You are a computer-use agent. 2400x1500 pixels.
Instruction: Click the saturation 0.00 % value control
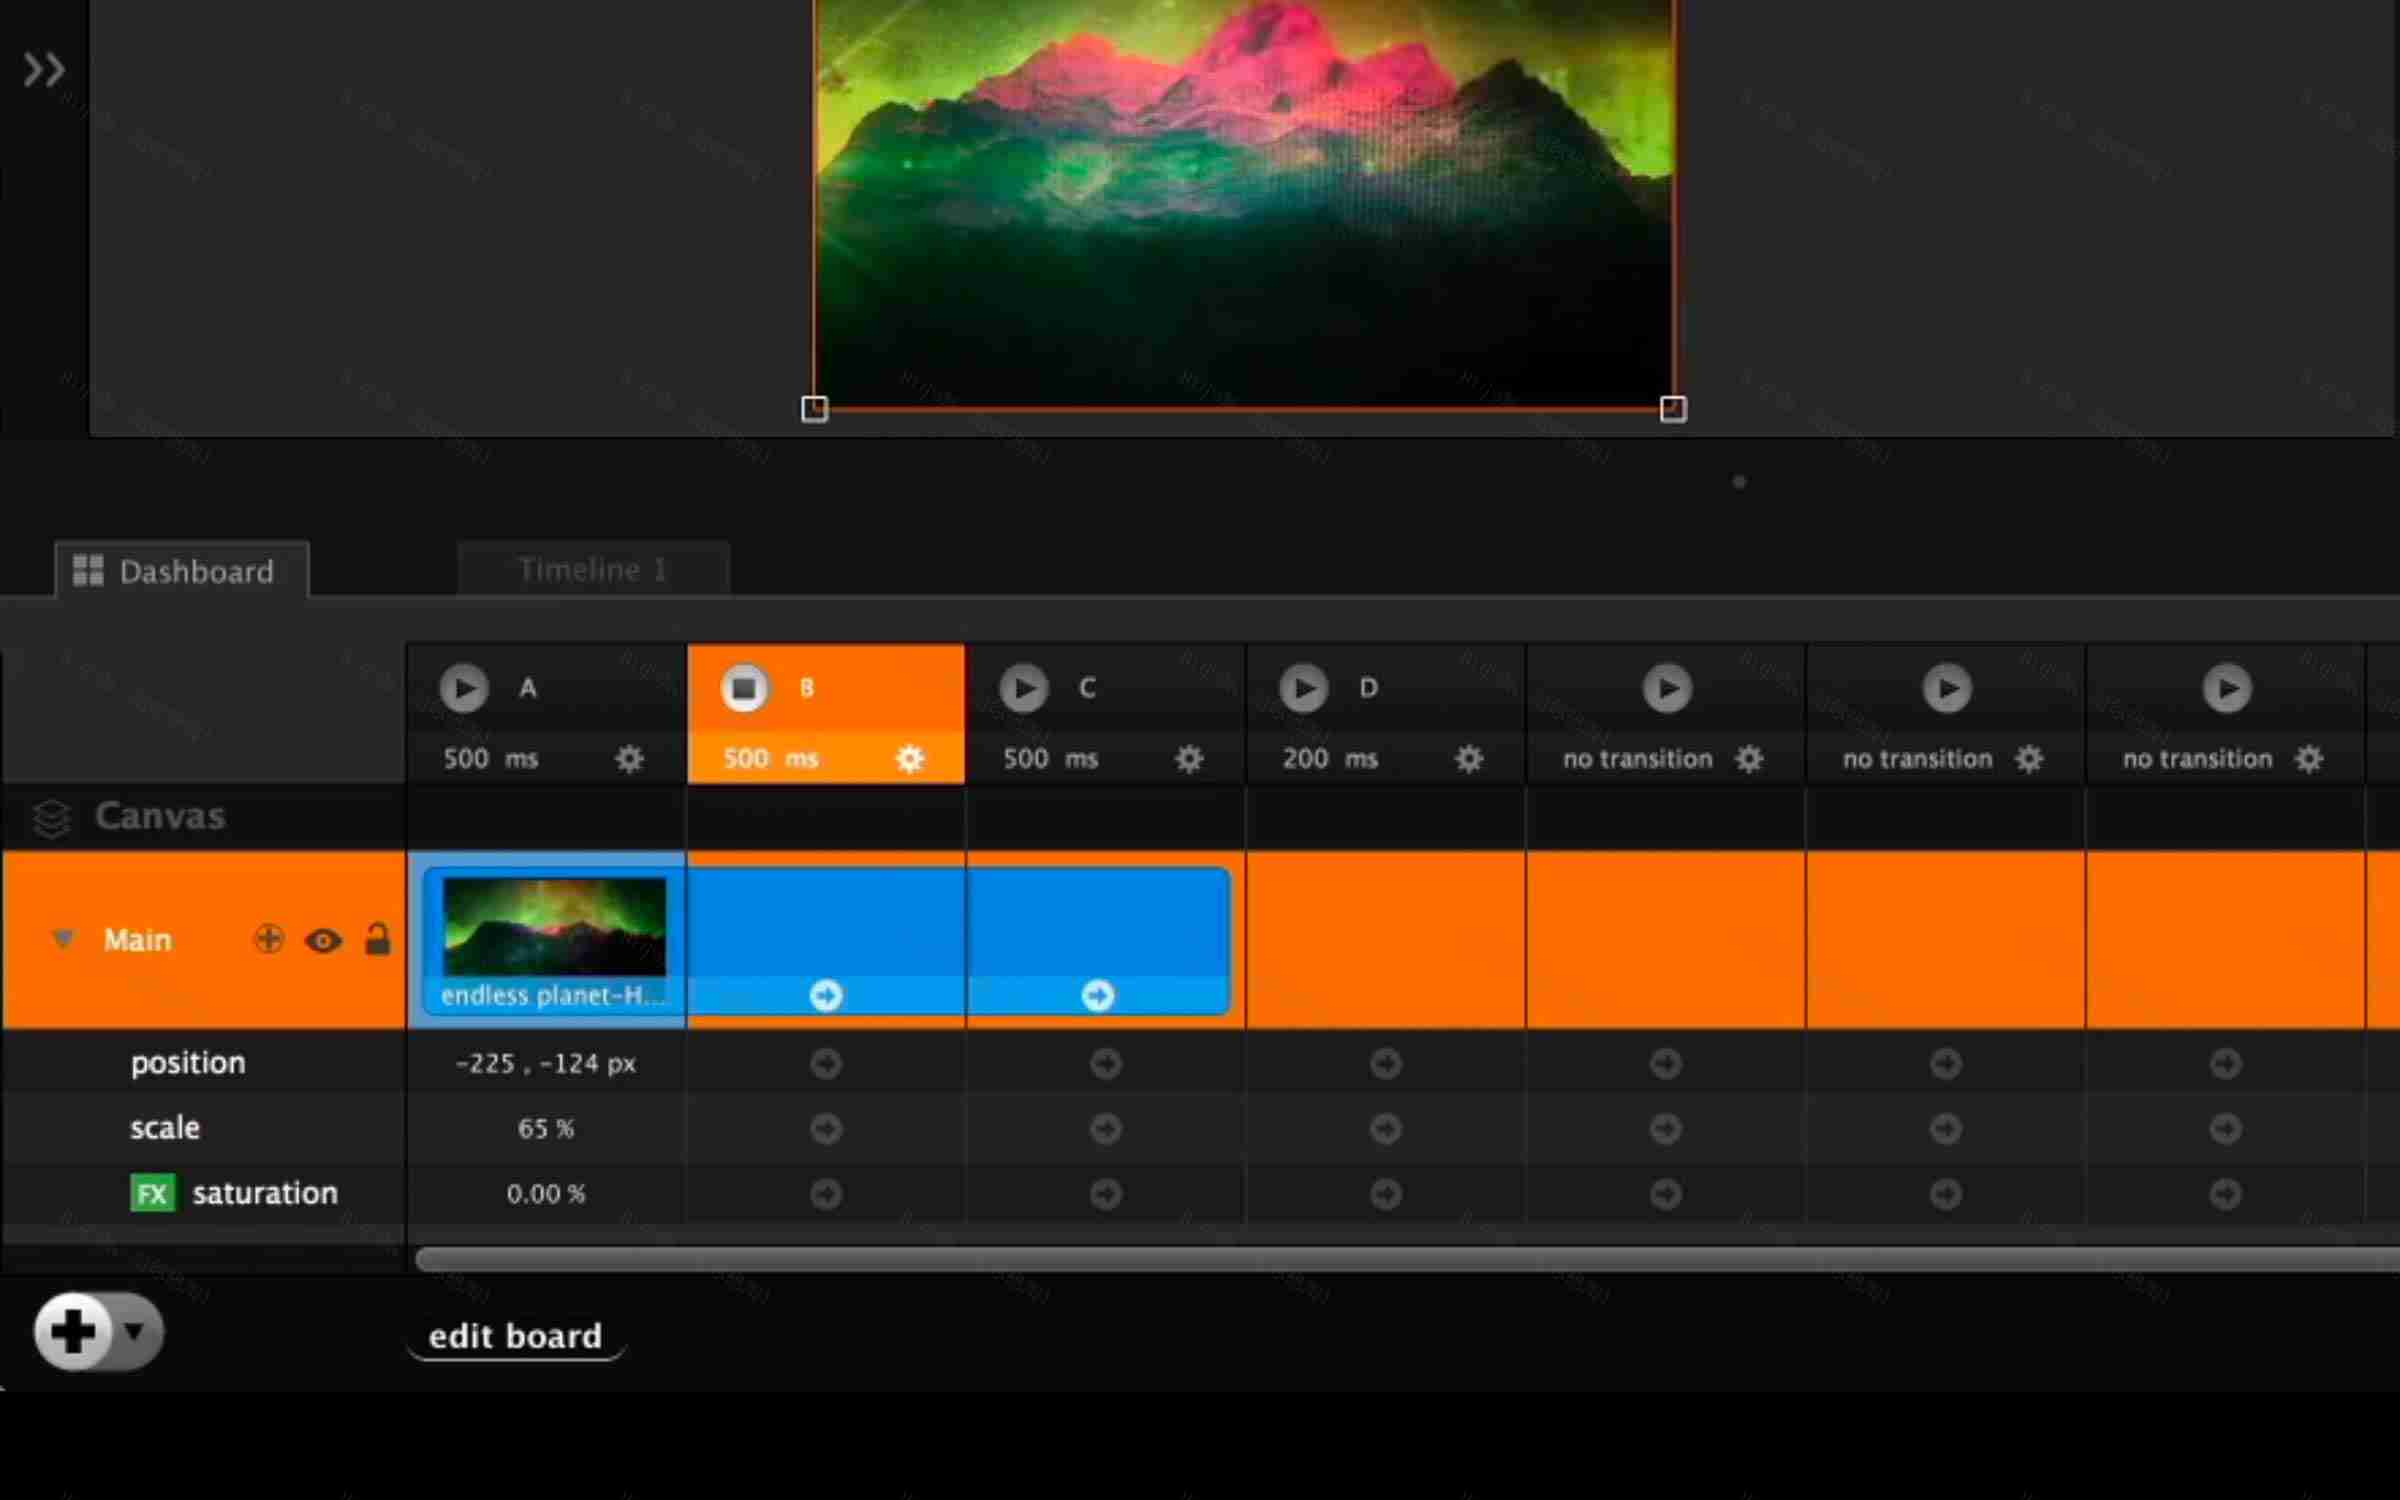point(546,1192)
